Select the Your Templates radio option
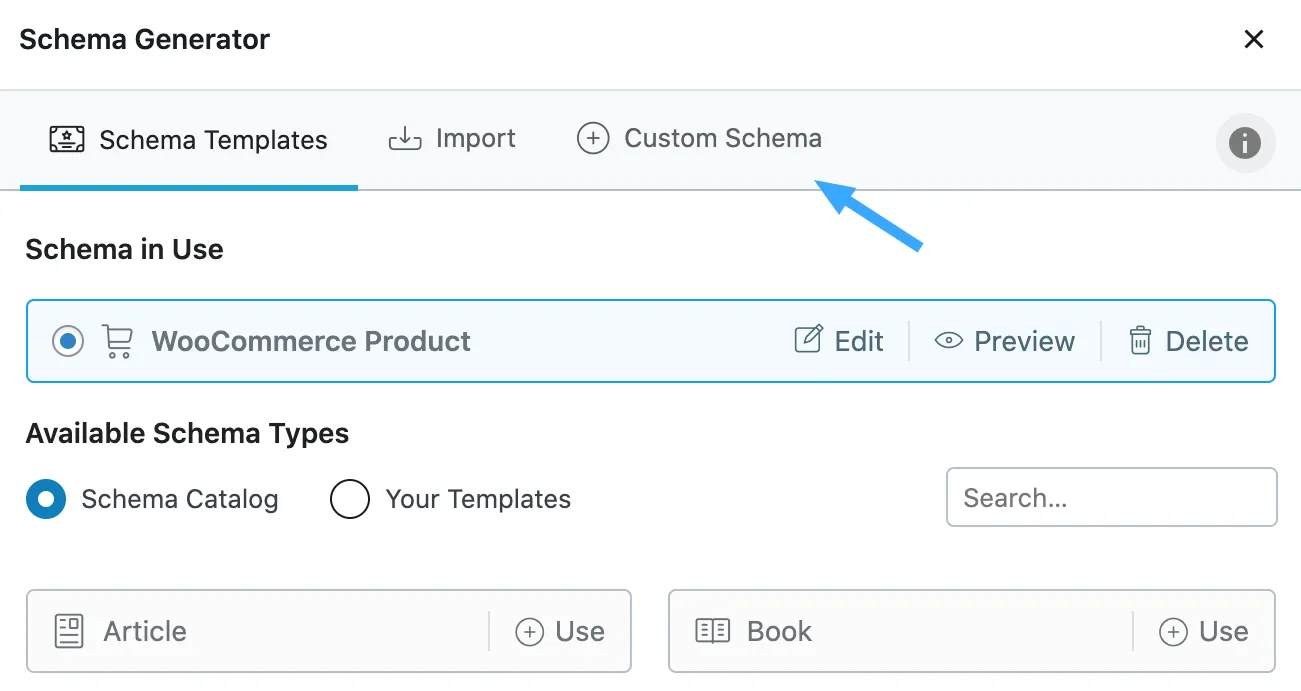This screenshot has height=691, width=1301. (350, 499)
